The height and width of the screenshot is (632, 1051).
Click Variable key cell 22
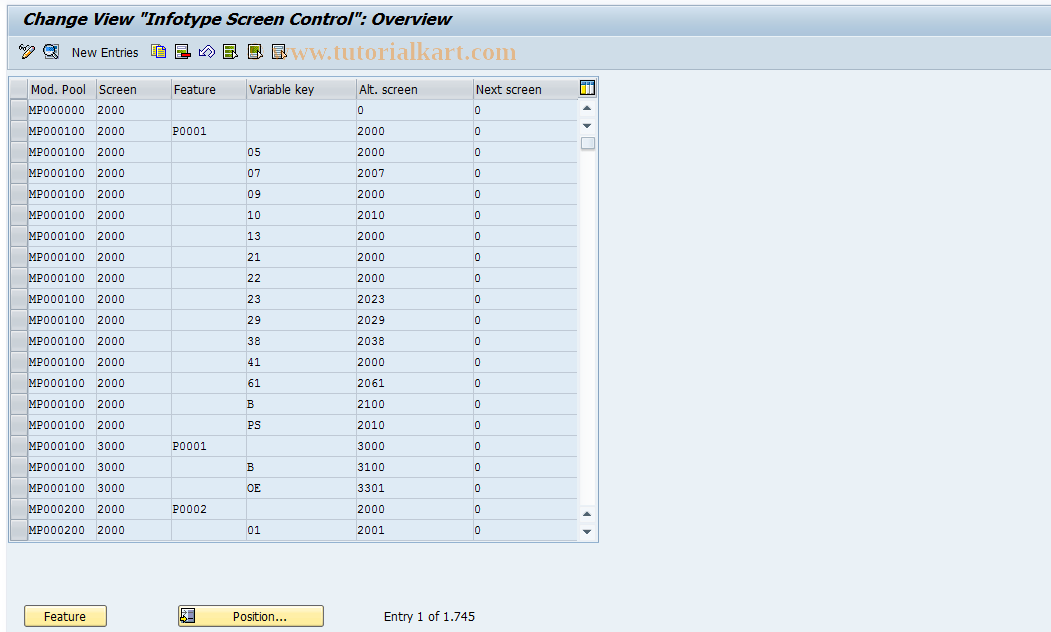click(x=301, y=278)
